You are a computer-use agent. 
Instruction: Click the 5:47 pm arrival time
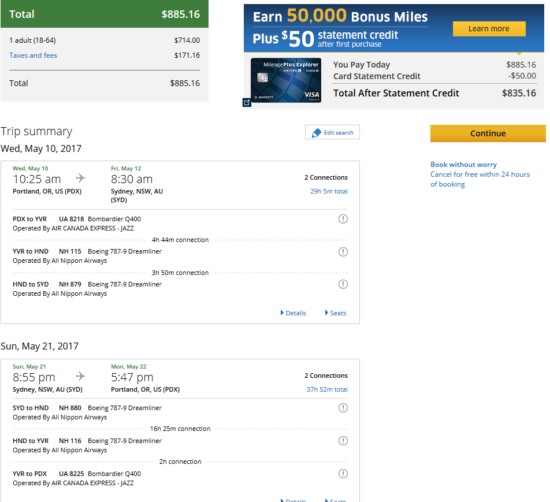132,377
